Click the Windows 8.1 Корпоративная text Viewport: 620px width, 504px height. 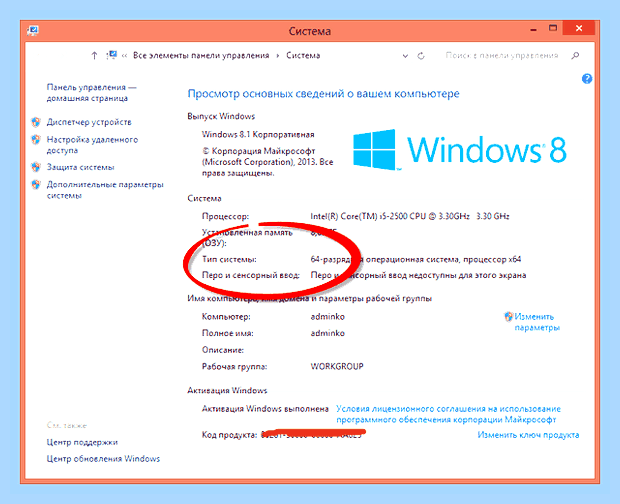[258, 135]
